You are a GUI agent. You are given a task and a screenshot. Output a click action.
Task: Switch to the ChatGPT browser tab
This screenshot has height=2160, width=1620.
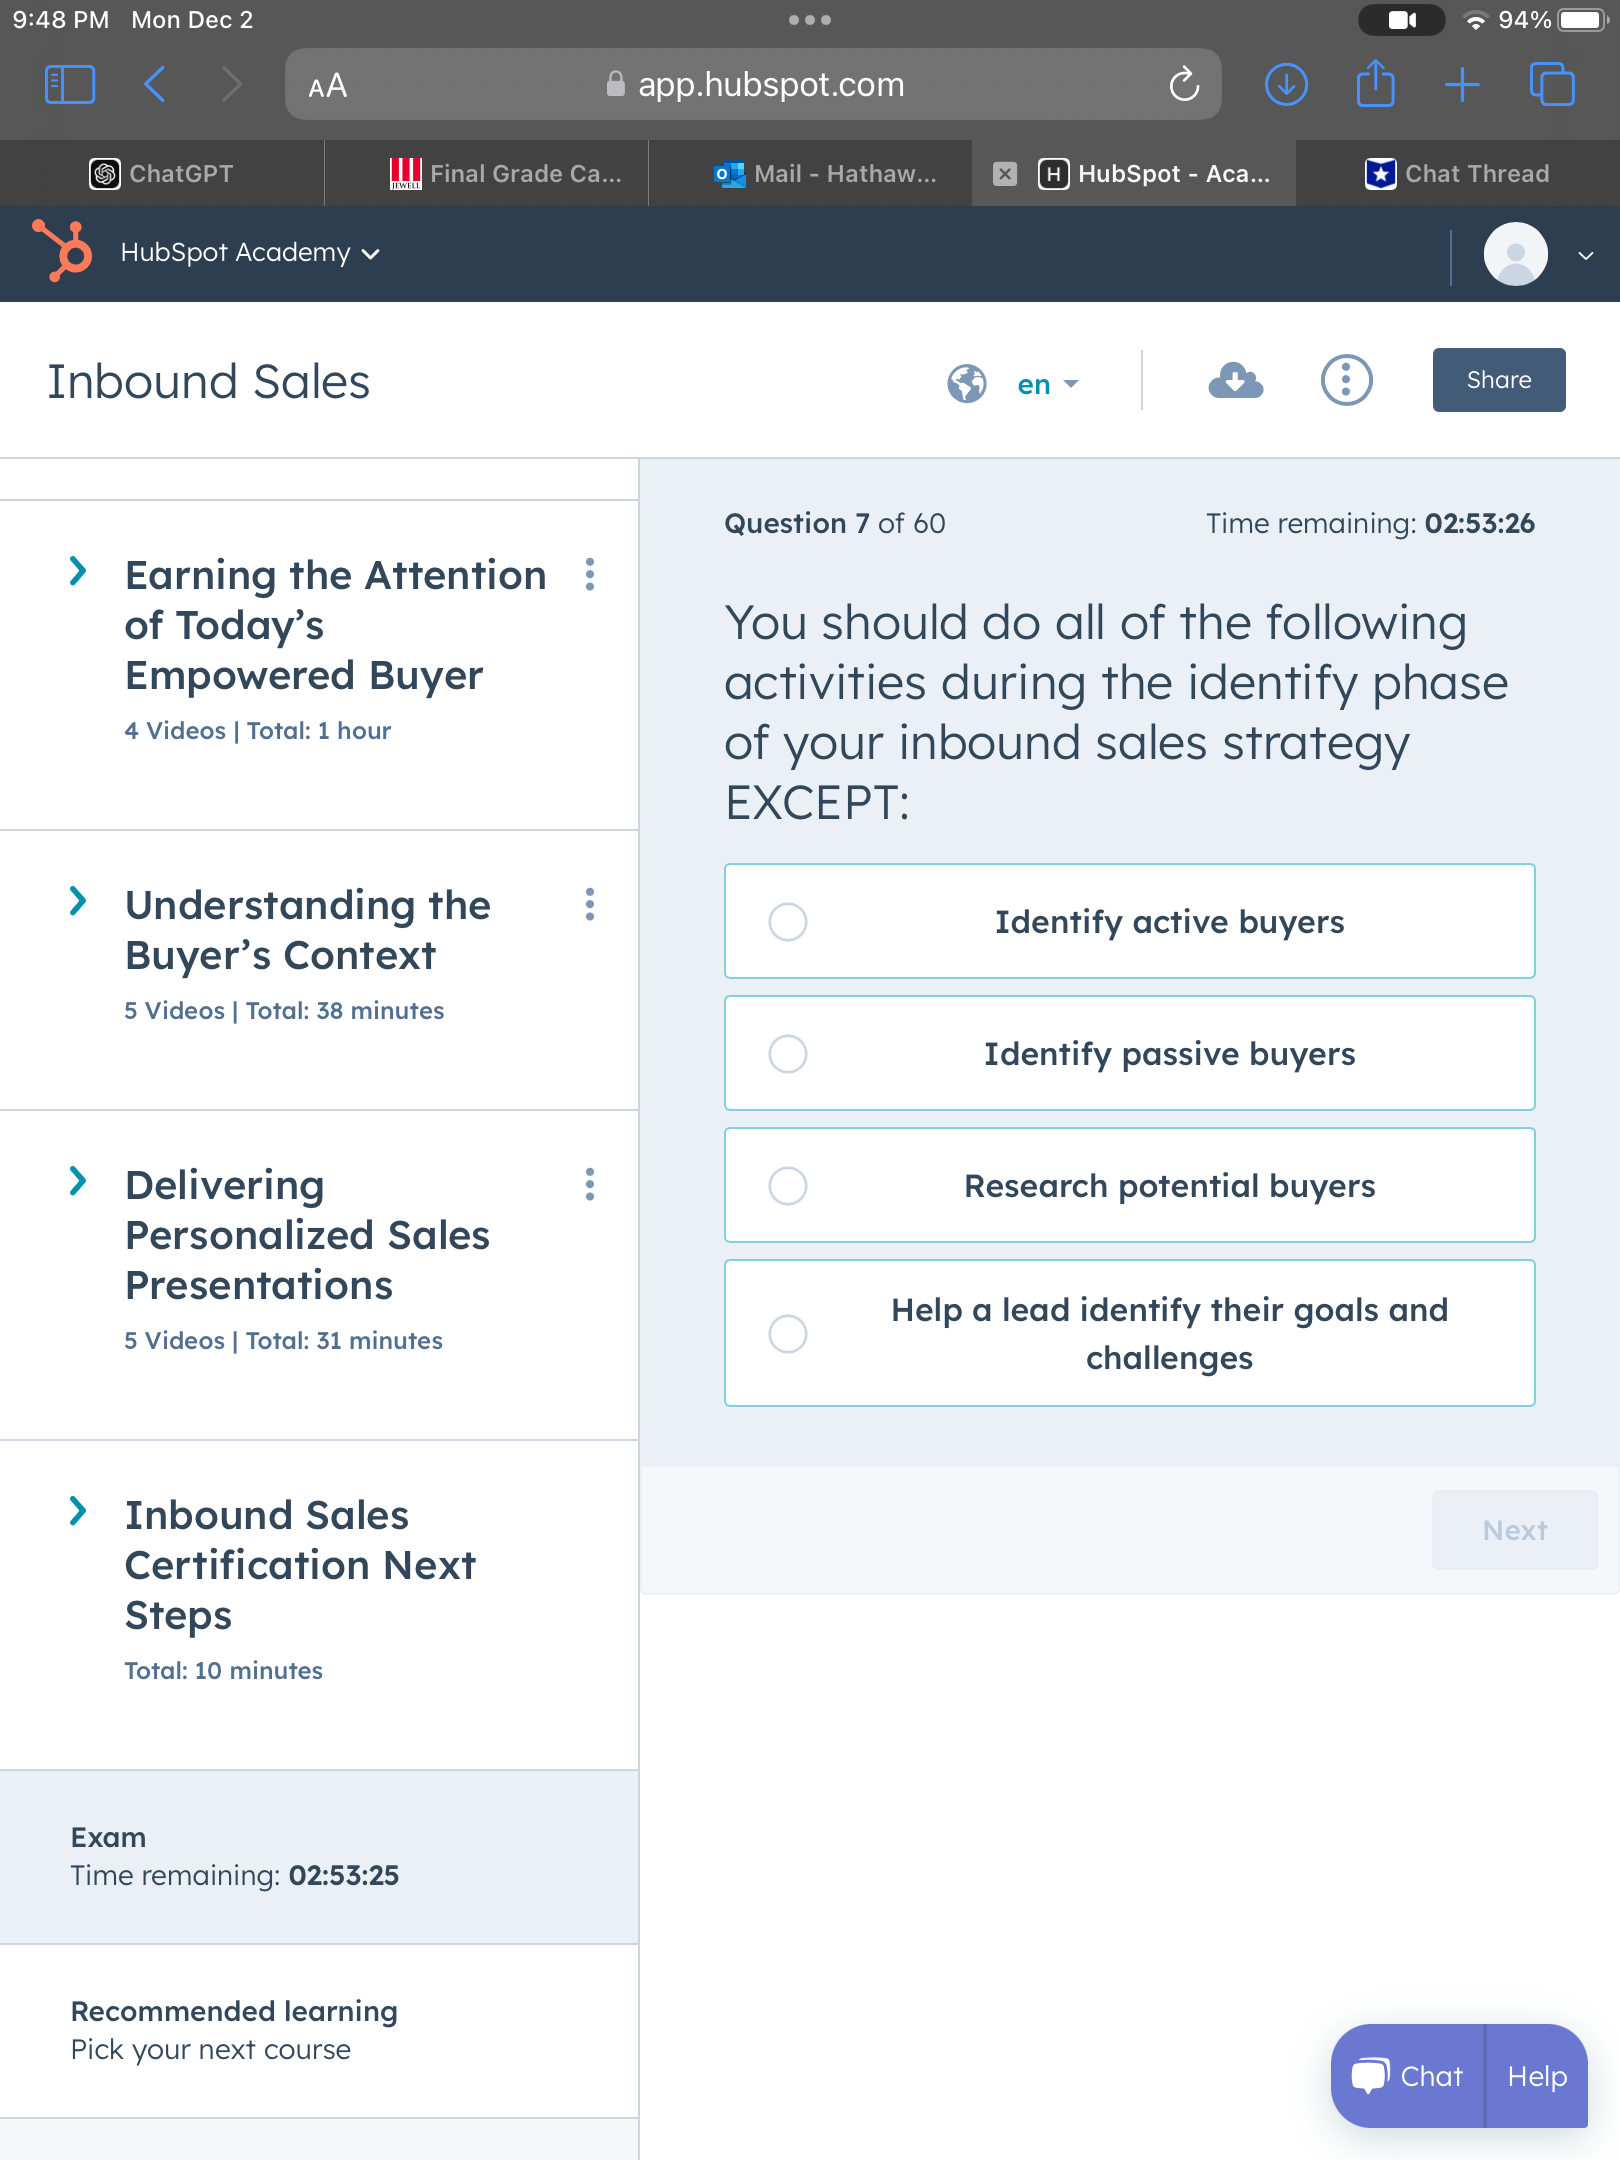(162, 173)
